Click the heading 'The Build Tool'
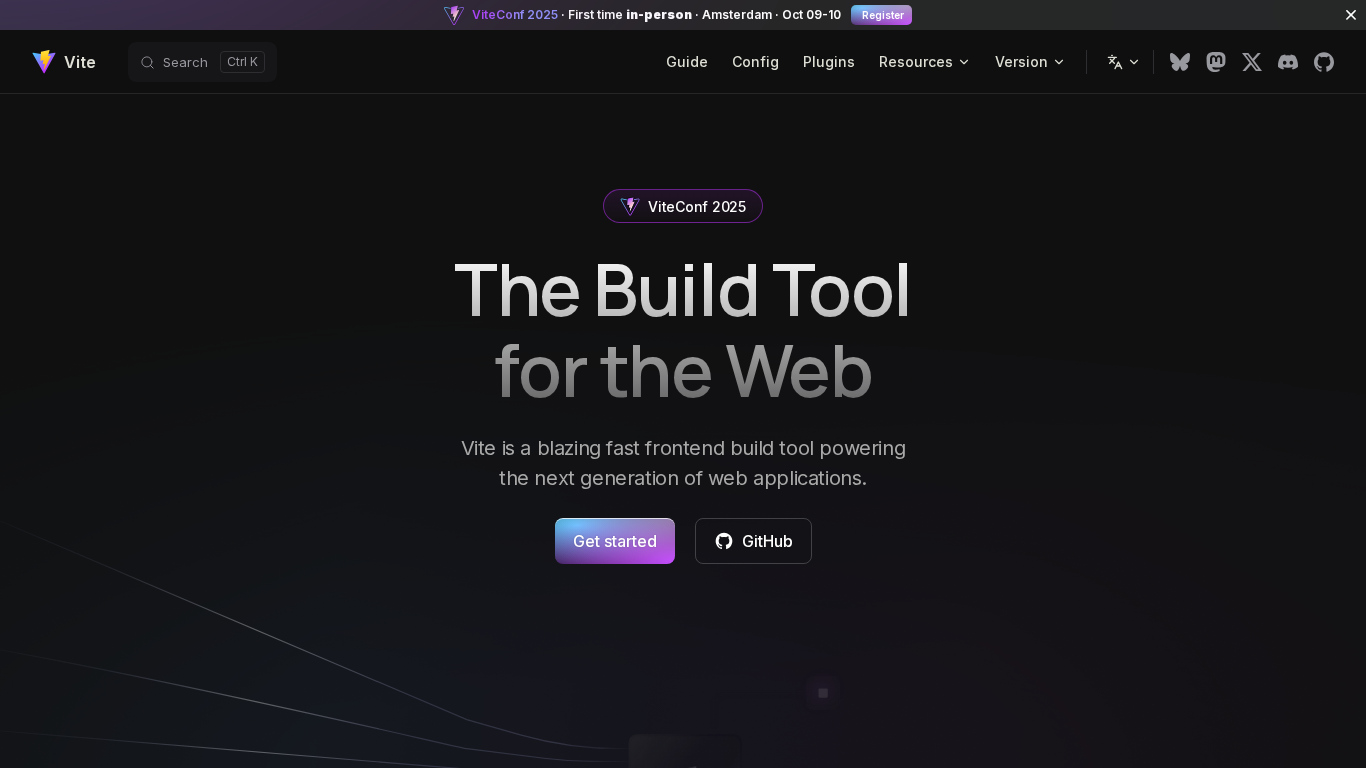1366x768 pixels. pos(682,291)
